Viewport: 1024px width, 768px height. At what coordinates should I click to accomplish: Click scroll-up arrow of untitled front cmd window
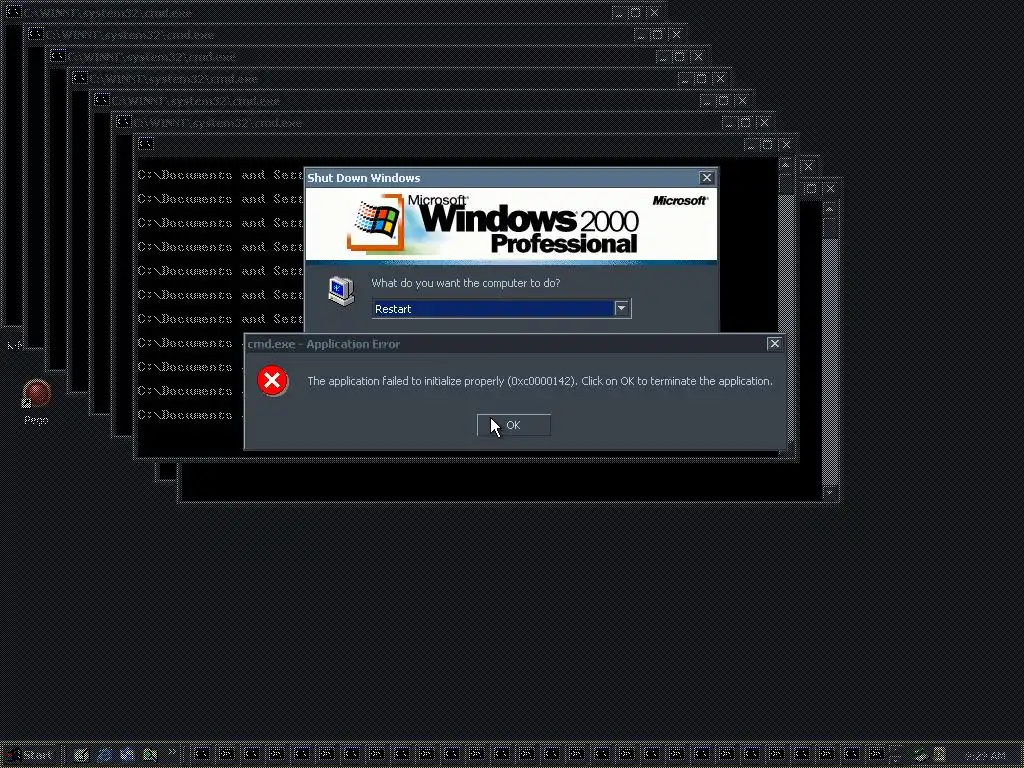click(786, 165)
